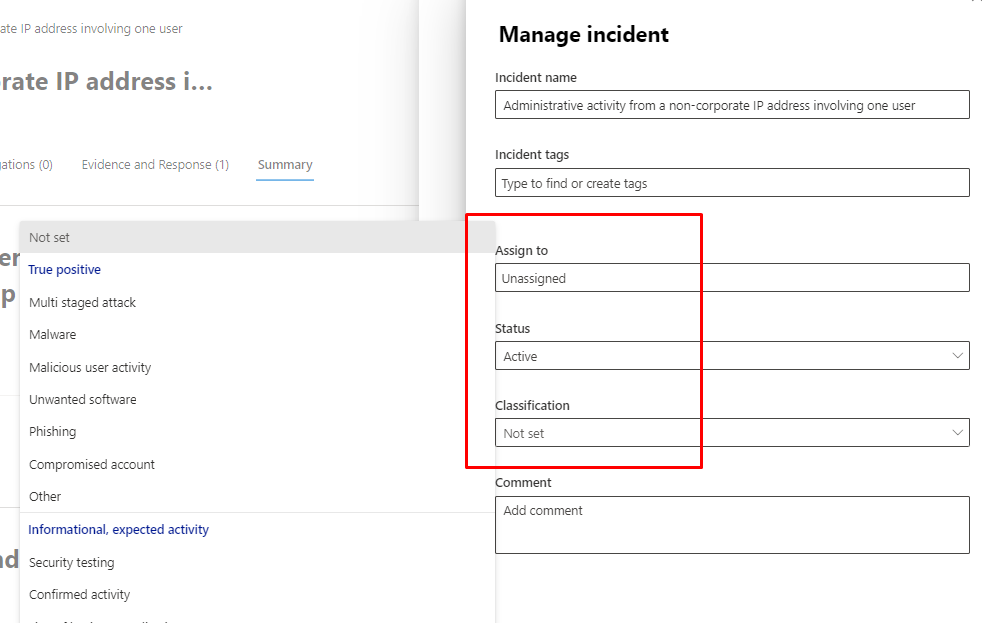Click the Incident tags input box
Screen dimensions: 982x623
tap(731, 183)
